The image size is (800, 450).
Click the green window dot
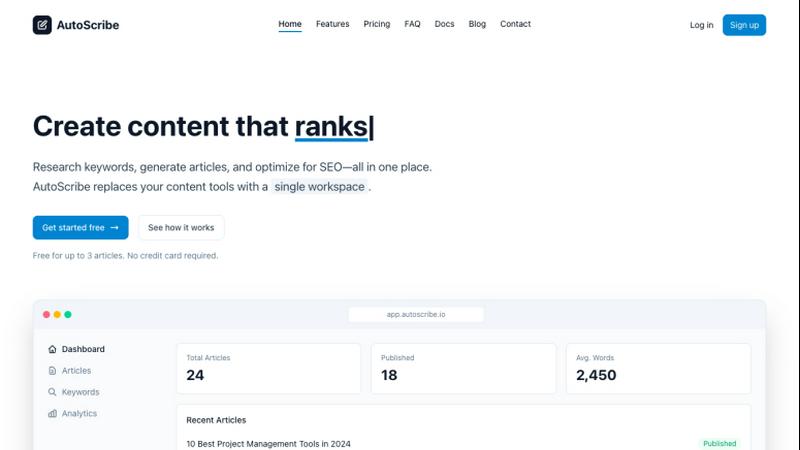tap(68, 314)
